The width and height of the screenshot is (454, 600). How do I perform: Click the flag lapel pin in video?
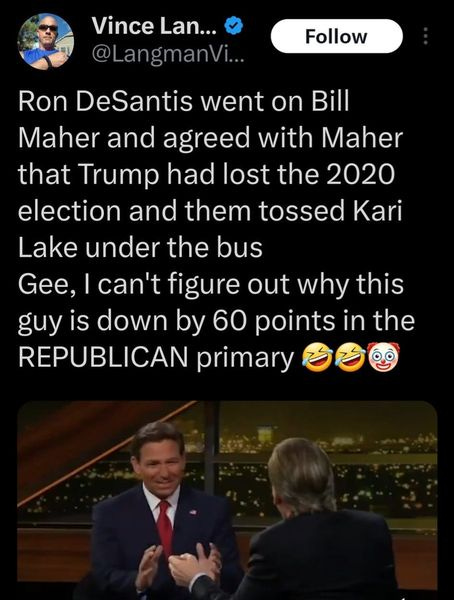tap(193, 512)
